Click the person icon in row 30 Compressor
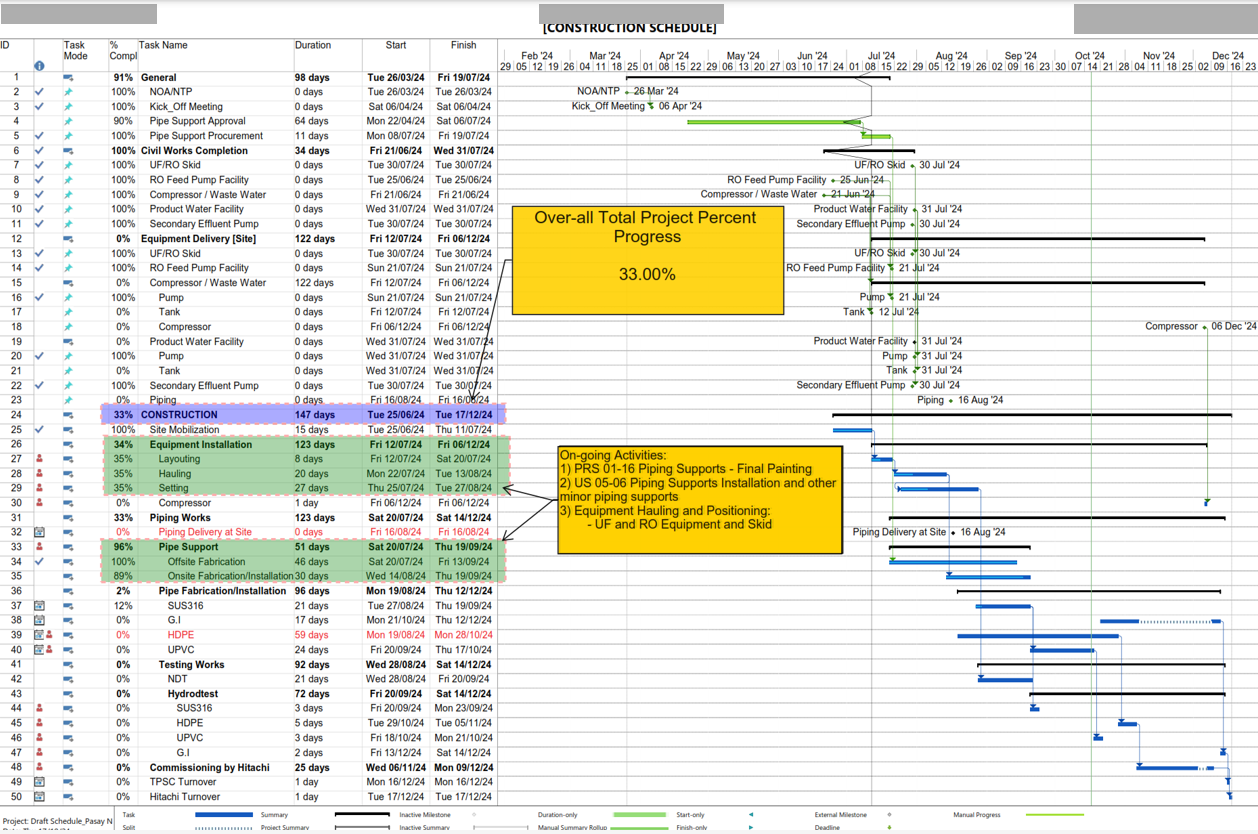This screenshot has width=1258, height=834. tap(39, 503)
